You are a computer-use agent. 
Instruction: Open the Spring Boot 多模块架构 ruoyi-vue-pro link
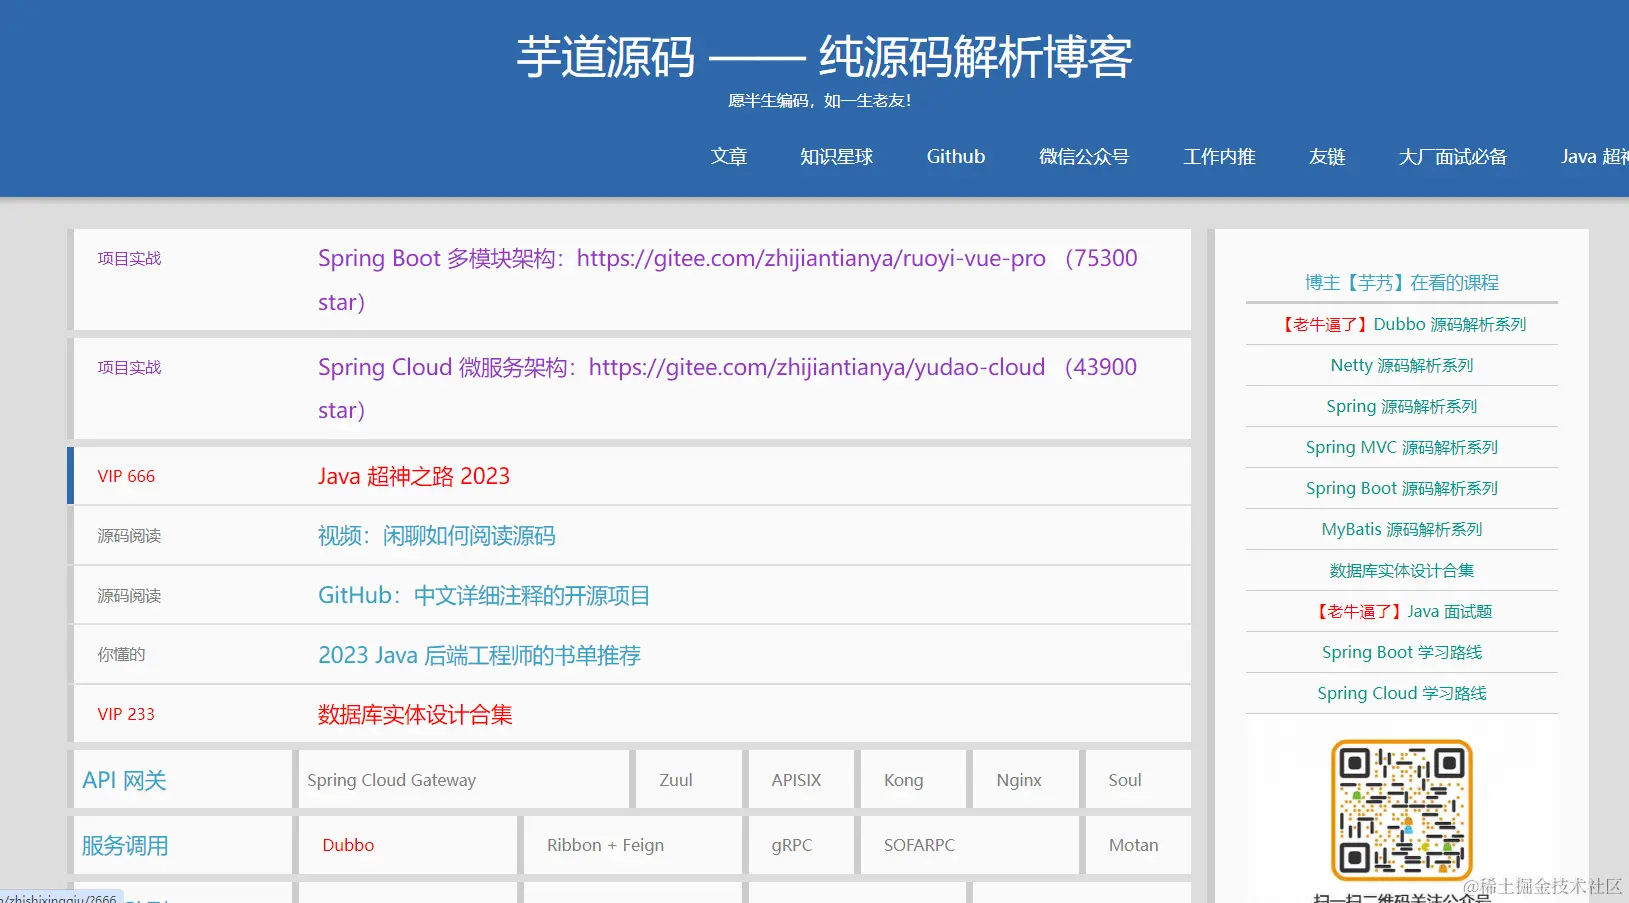coord(728,280)
